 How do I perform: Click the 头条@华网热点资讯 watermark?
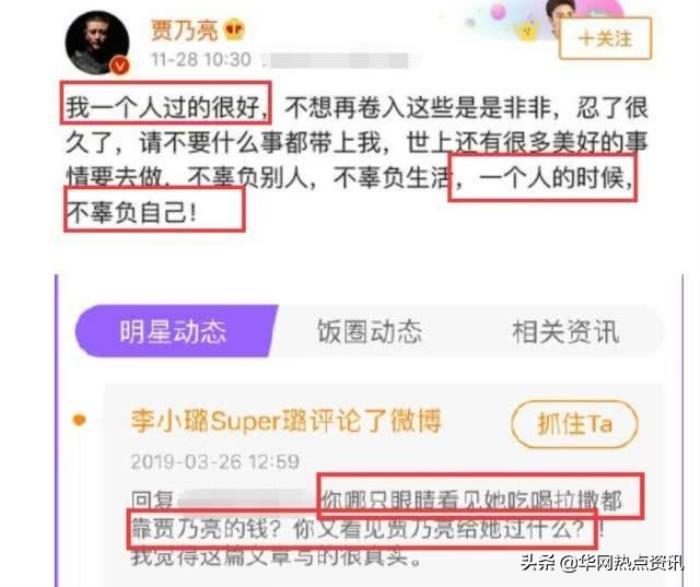(x=602, y=562)
